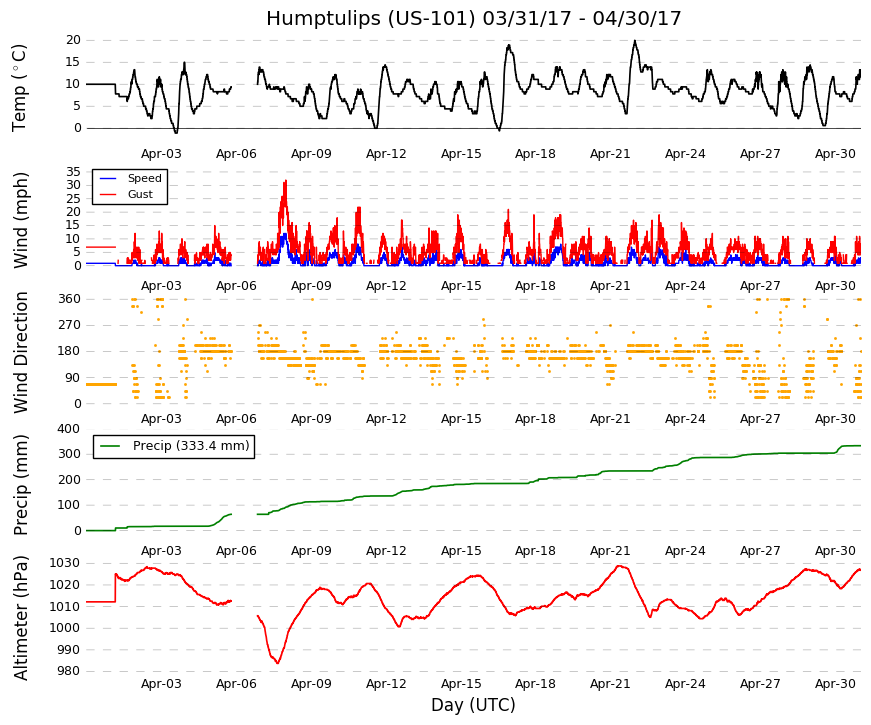The image size is (871, 725).
Task: Click Apr-21 tick under temperature plot
Action: coord(610,154)
